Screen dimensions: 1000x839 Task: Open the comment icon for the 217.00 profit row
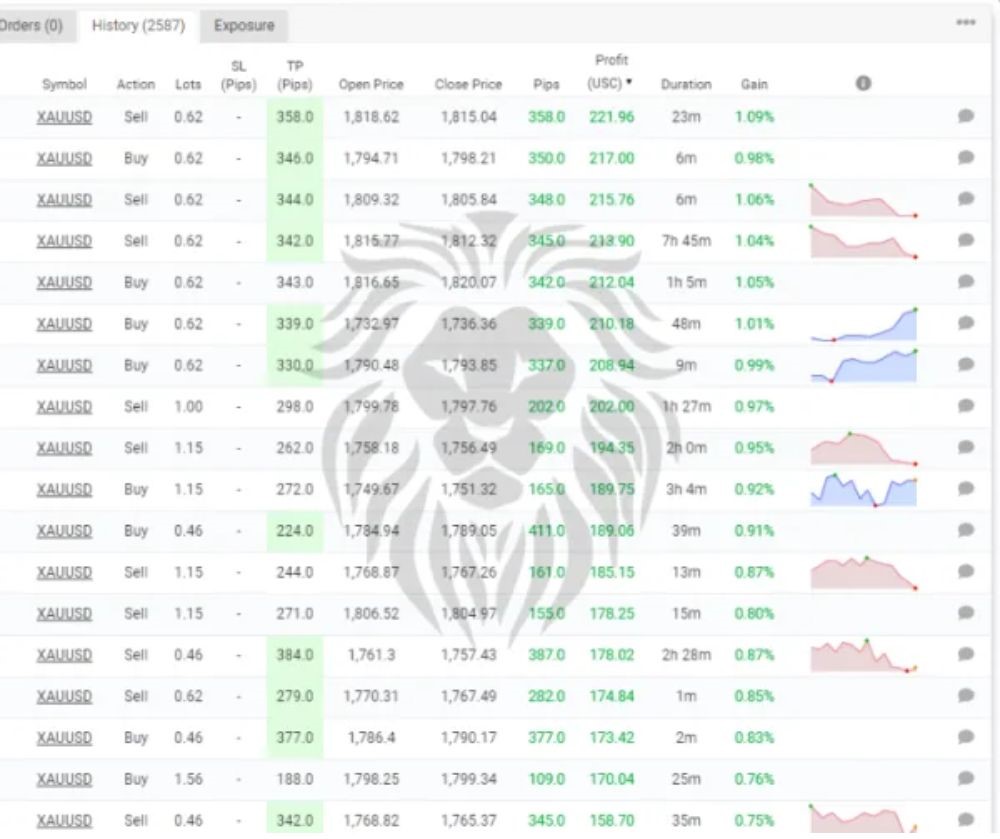(966, 157)
